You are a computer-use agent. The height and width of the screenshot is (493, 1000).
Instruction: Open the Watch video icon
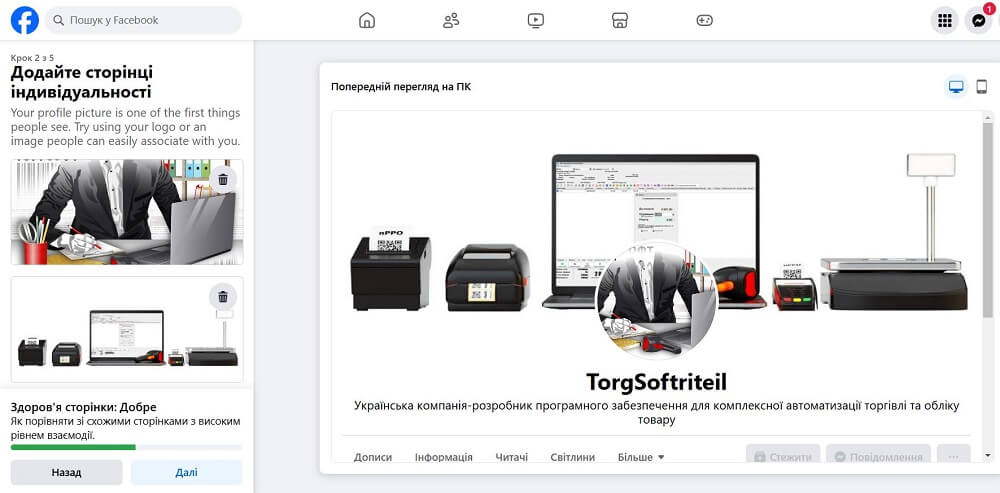click(536, 20)
